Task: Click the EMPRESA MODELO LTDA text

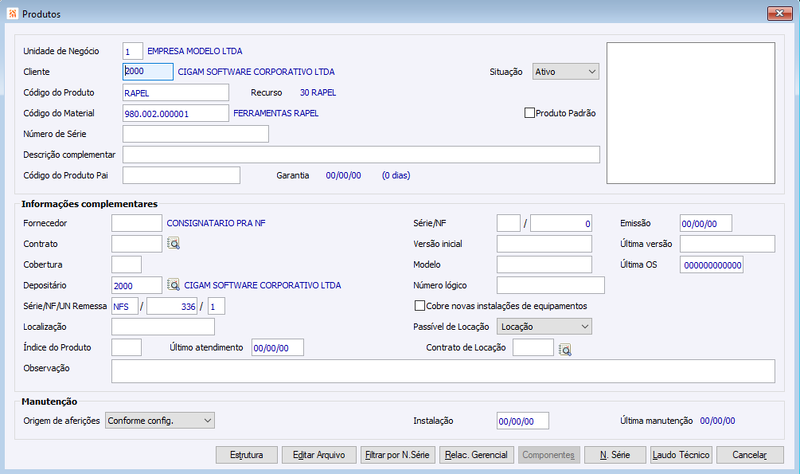Action: (x=195, y=51)
